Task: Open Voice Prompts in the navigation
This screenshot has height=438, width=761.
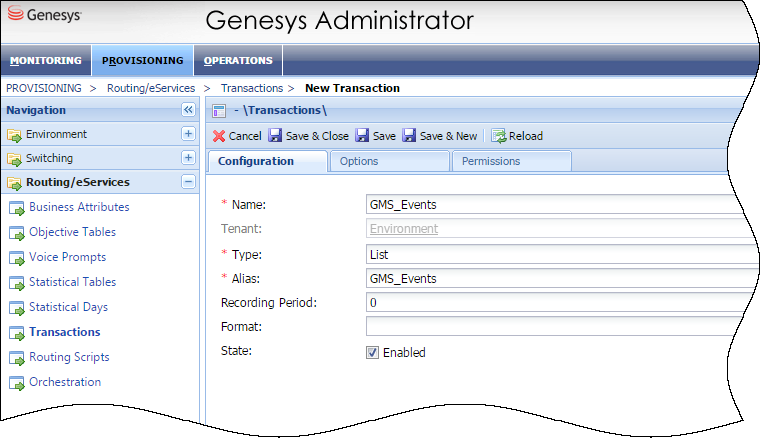Action: pyautogui.click(x=67, y=257)
